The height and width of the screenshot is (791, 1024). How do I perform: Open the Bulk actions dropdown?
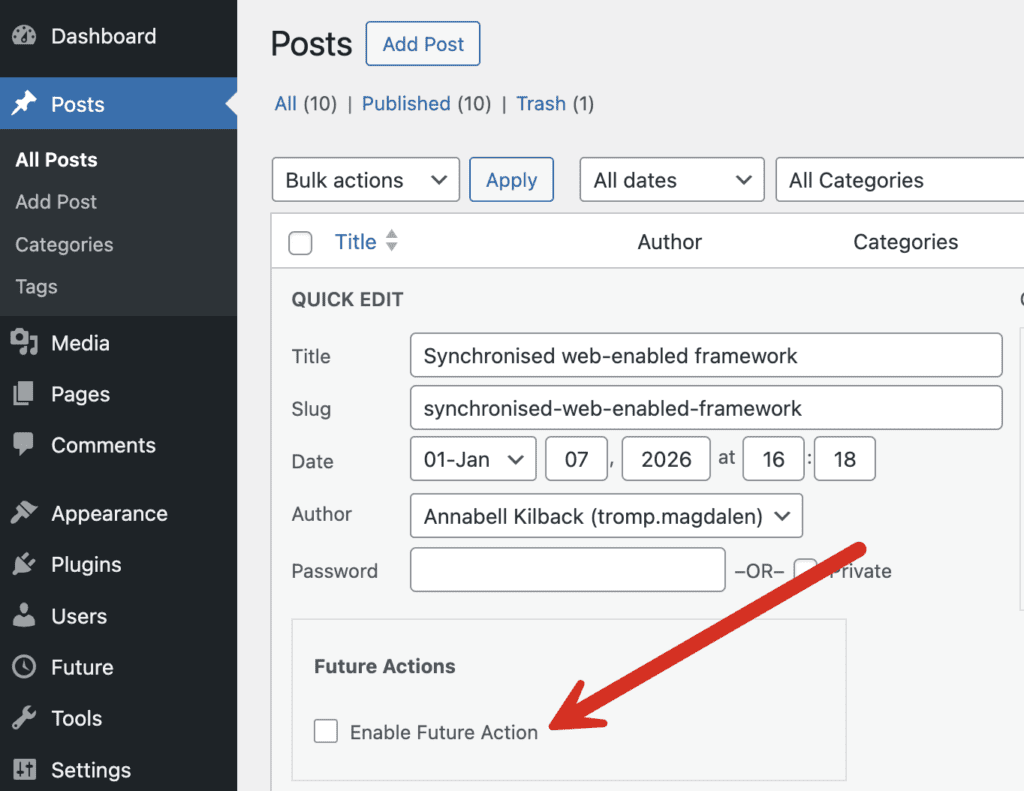coord(365,180)
